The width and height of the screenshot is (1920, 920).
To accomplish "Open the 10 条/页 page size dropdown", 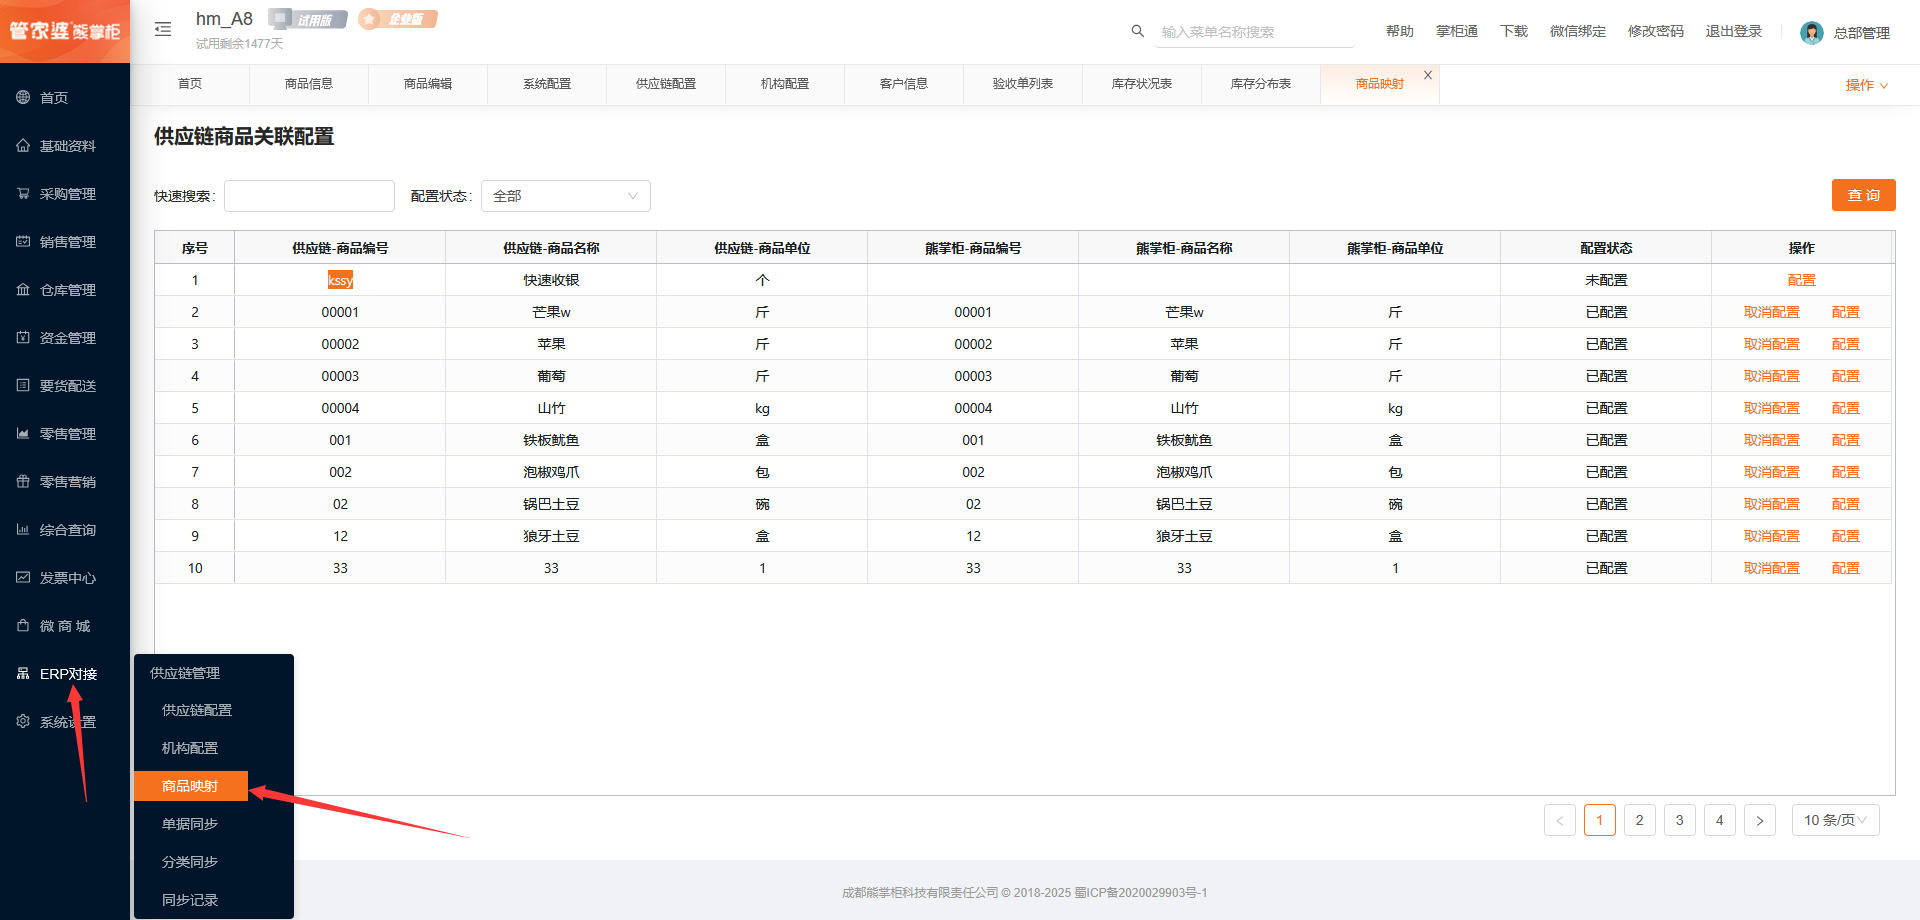I will 1836,820.
